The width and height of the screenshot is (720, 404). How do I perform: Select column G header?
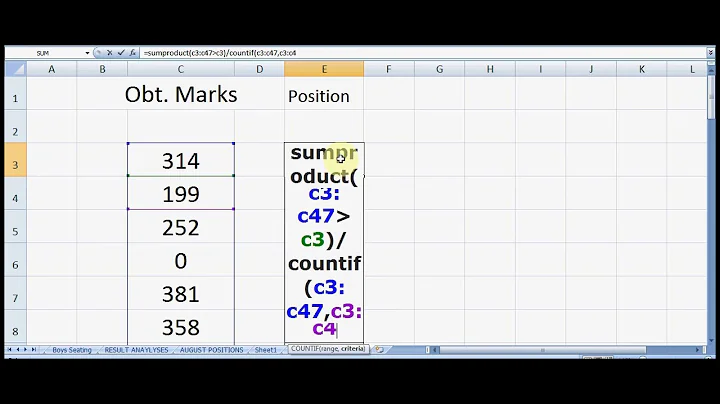[x=439, y=69]
